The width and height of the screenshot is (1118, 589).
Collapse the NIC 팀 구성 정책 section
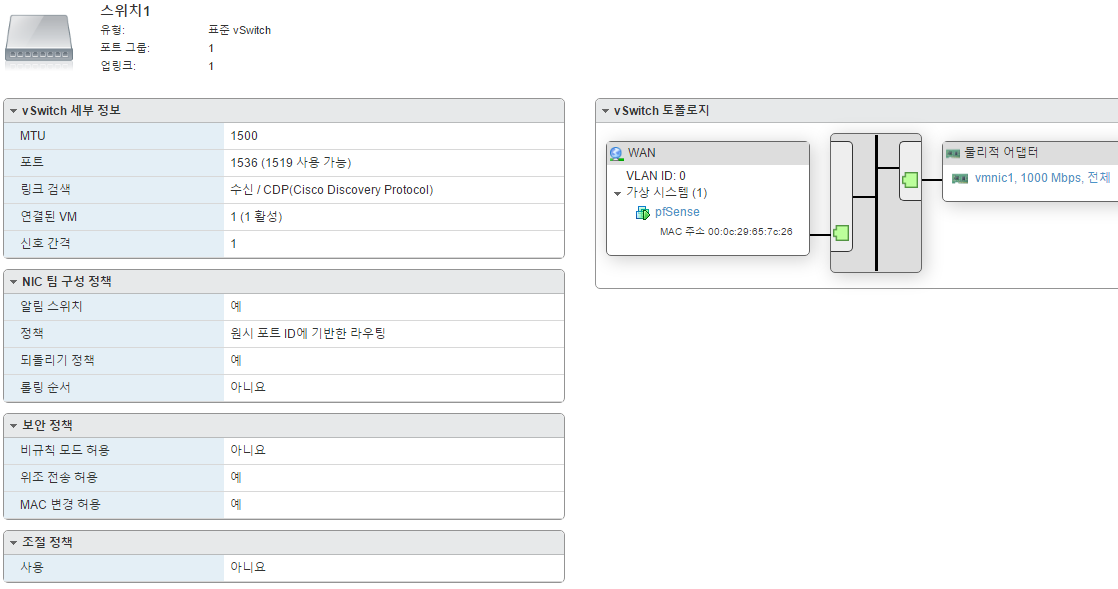click(13, 282)
